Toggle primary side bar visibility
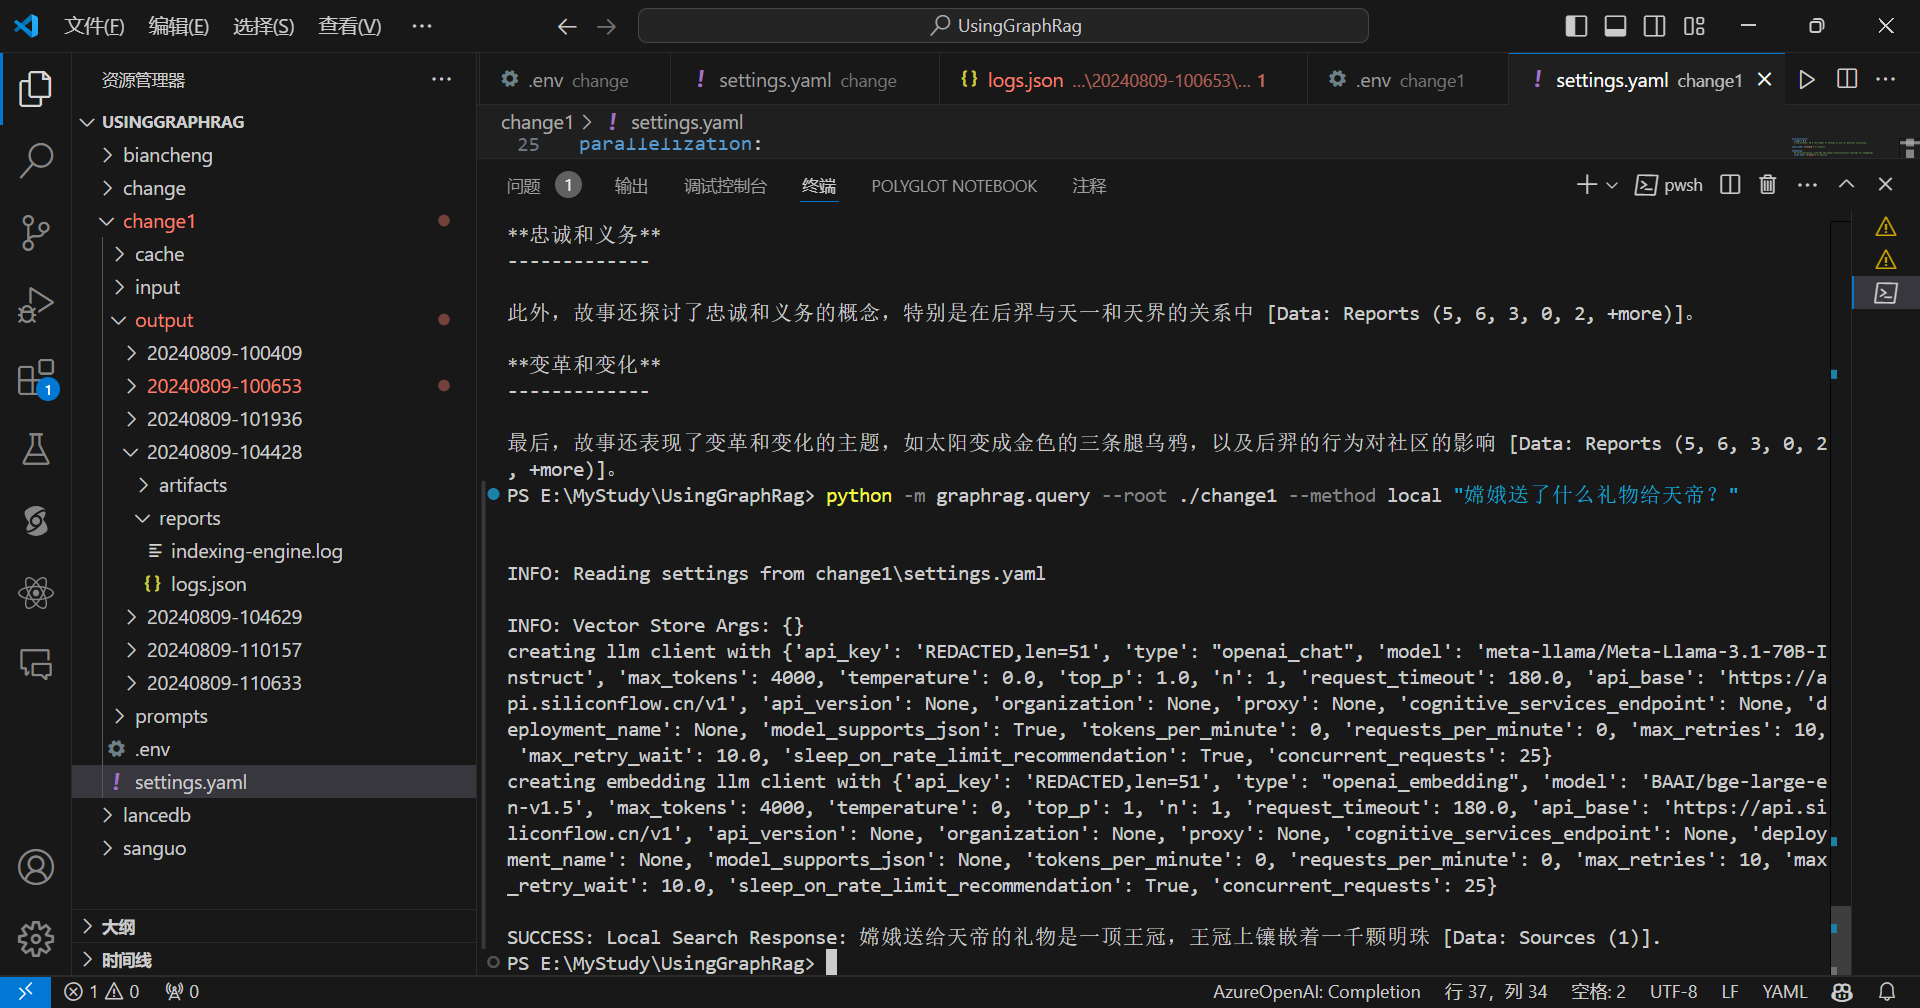Viewport: 1920px width, 1008px height. point(1576,26)
